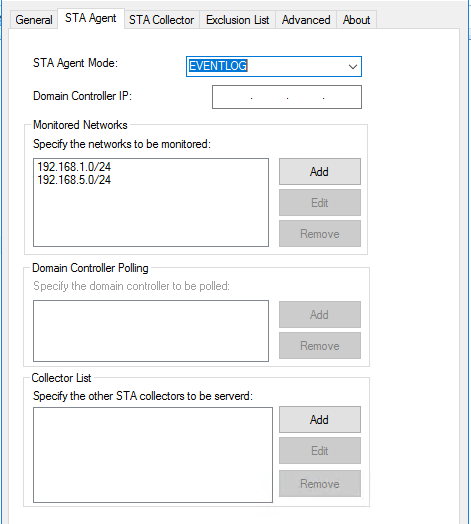Screen dimensions: 471x524
Task: Select the 192.168.5.0/24 network entry
Action: click(x=74, y=180)
